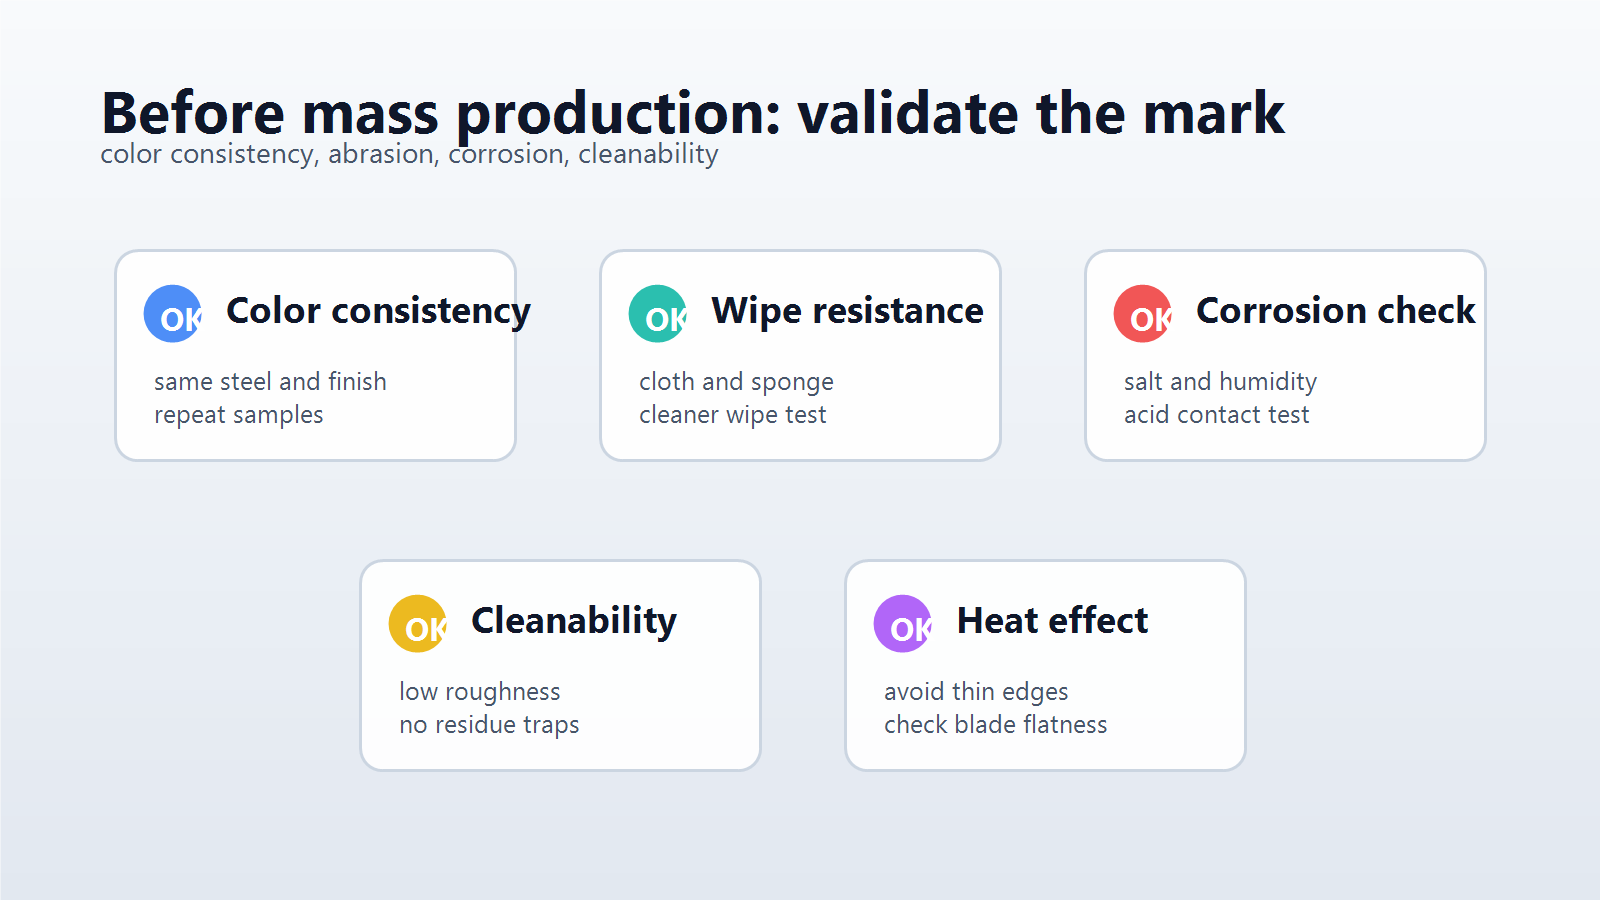Click the 'no residue traps' line
This screenshot has height=900, width=1600.
[x=489, y=725]
